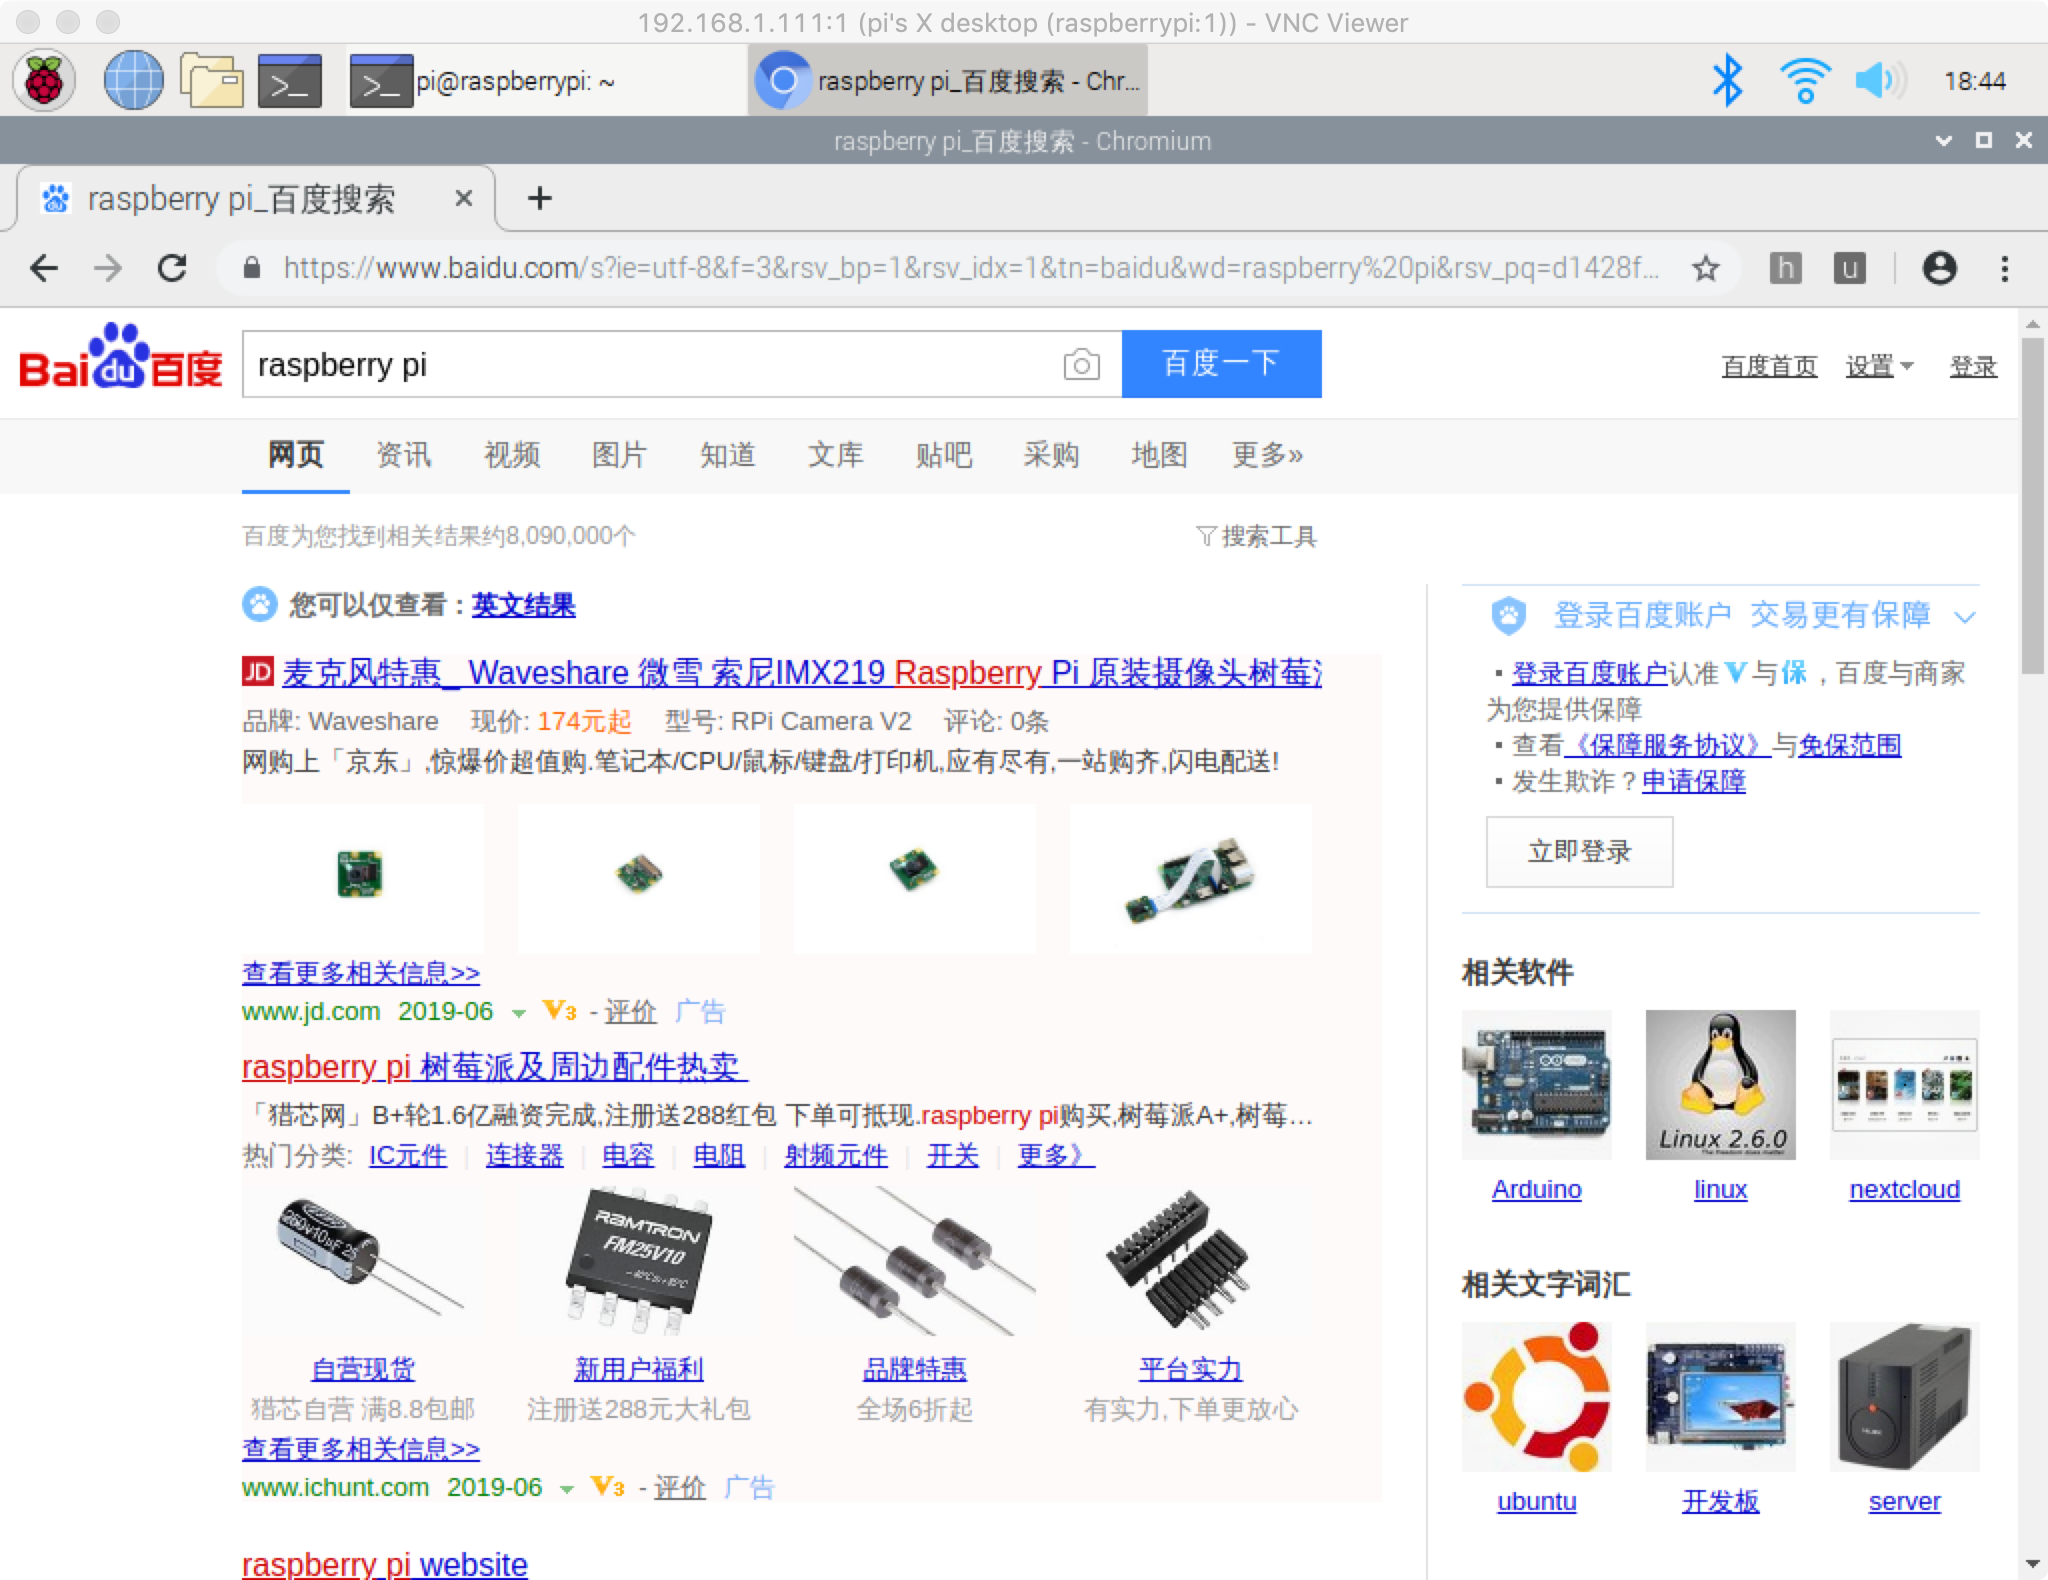2048x1580 pixels.
Task: Bookmark page with the star icon
Action: coord(1706,268)
